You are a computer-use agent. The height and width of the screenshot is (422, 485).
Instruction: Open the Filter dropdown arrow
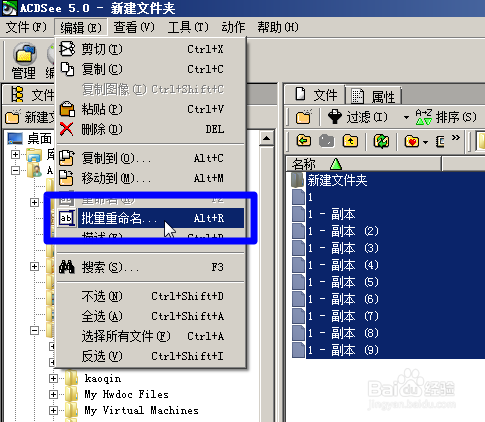406,117
